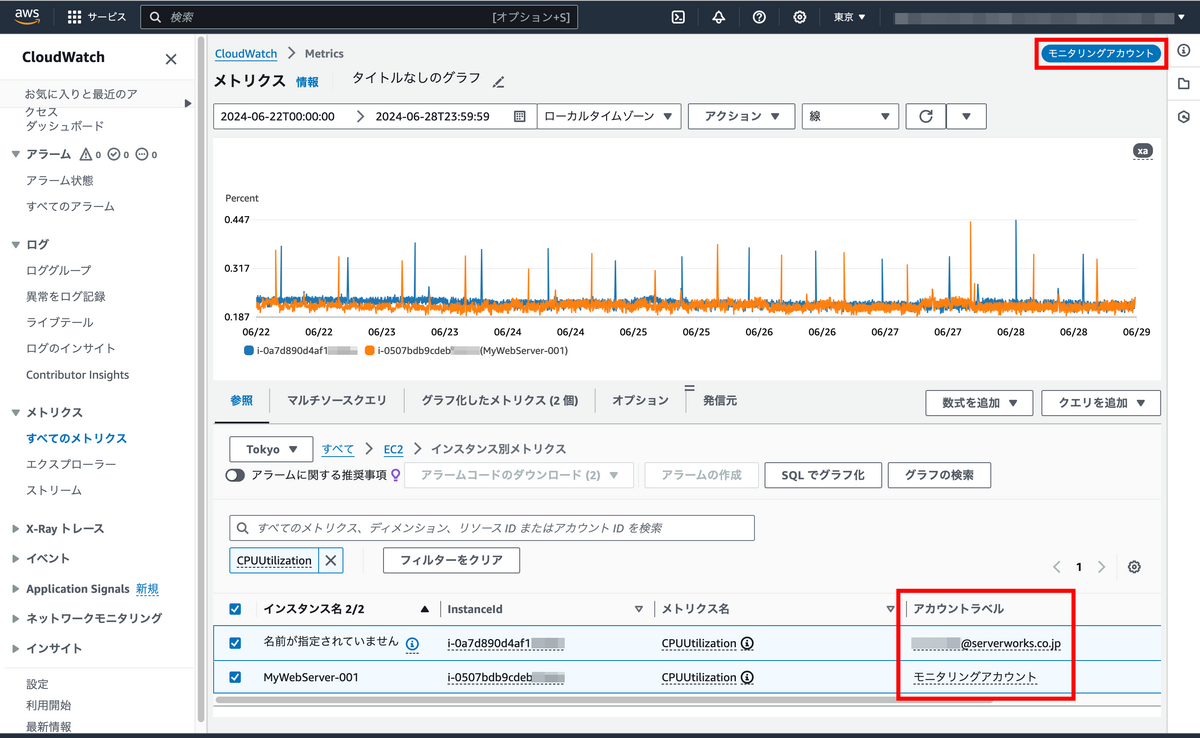The width and height of the screenshot is (1200, 738).
Task: Uncheck the unnamed instance row checkbox
Action: [x=235, y=643]
